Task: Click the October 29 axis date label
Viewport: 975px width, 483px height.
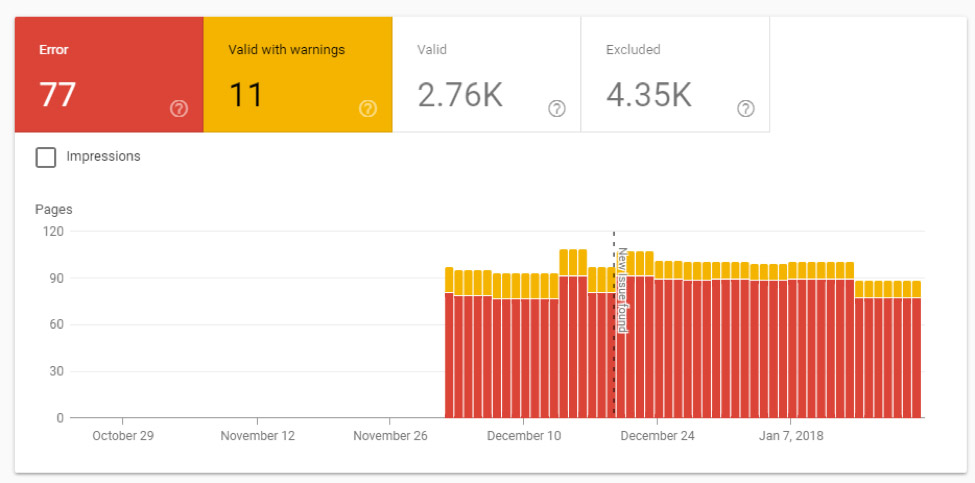Action: point(122,436)
